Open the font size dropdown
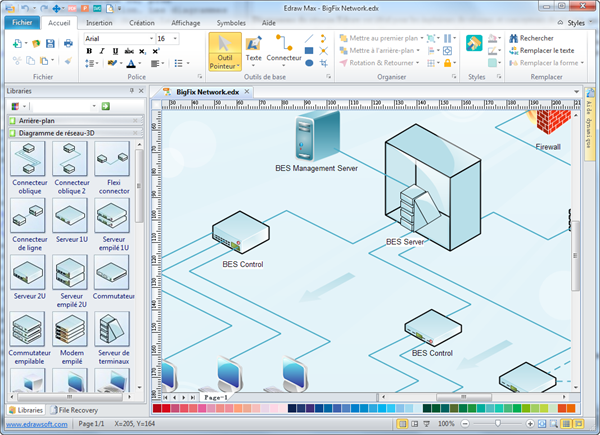600x435 pixels. coord(175,39)
